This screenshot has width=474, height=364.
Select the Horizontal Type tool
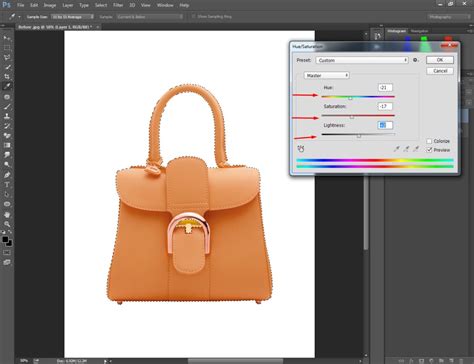(7, 185)
